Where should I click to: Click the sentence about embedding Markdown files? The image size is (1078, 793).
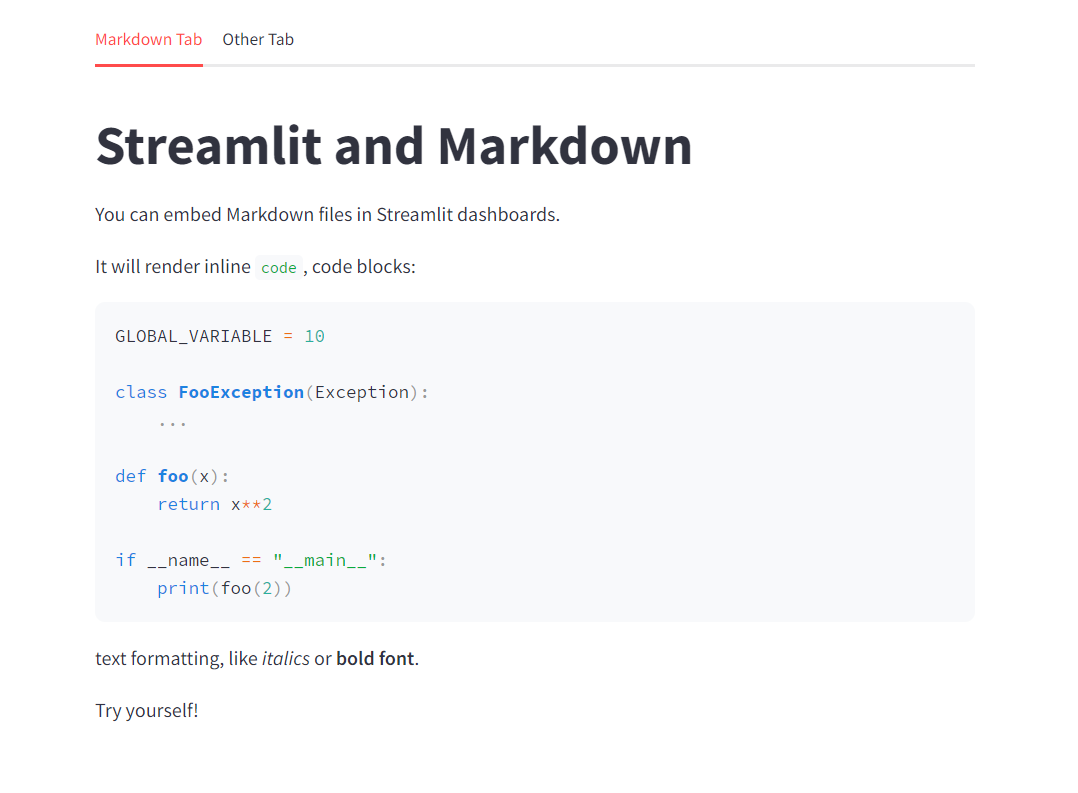click(327, 215)
